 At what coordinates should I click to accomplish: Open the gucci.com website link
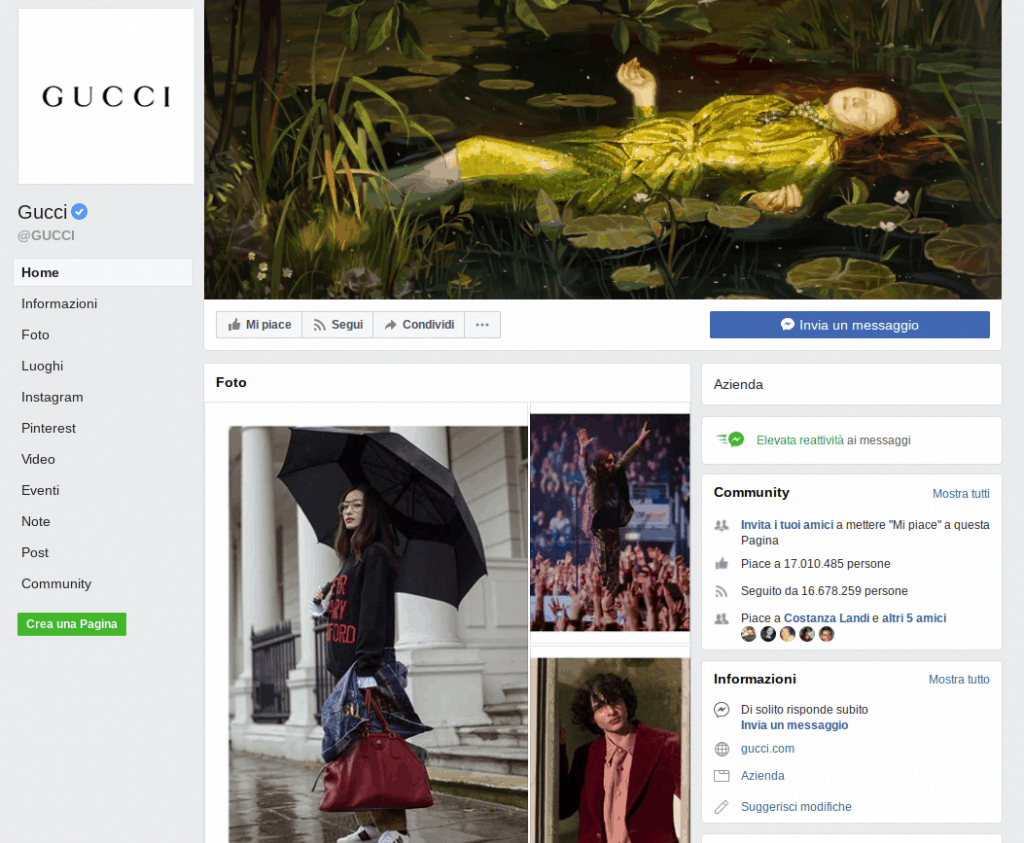pos(767,749)
